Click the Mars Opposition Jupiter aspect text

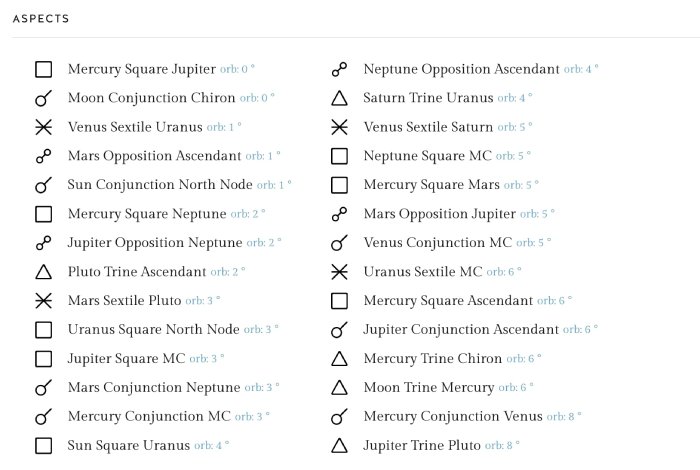tap(440, 214)
